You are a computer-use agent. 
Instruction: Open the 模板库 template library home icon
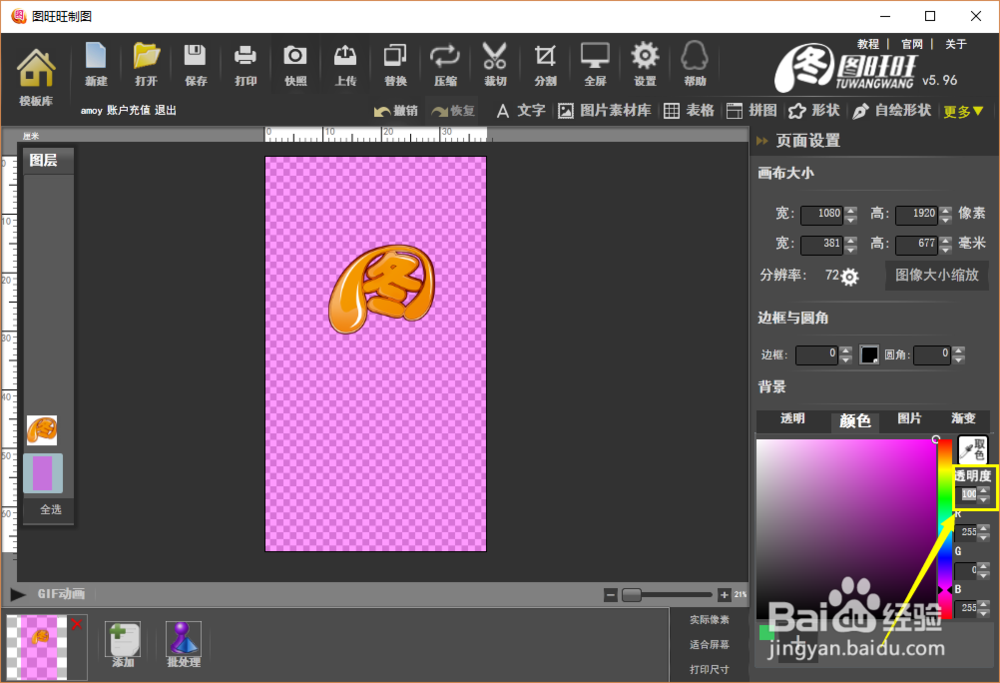coord(36,77)
